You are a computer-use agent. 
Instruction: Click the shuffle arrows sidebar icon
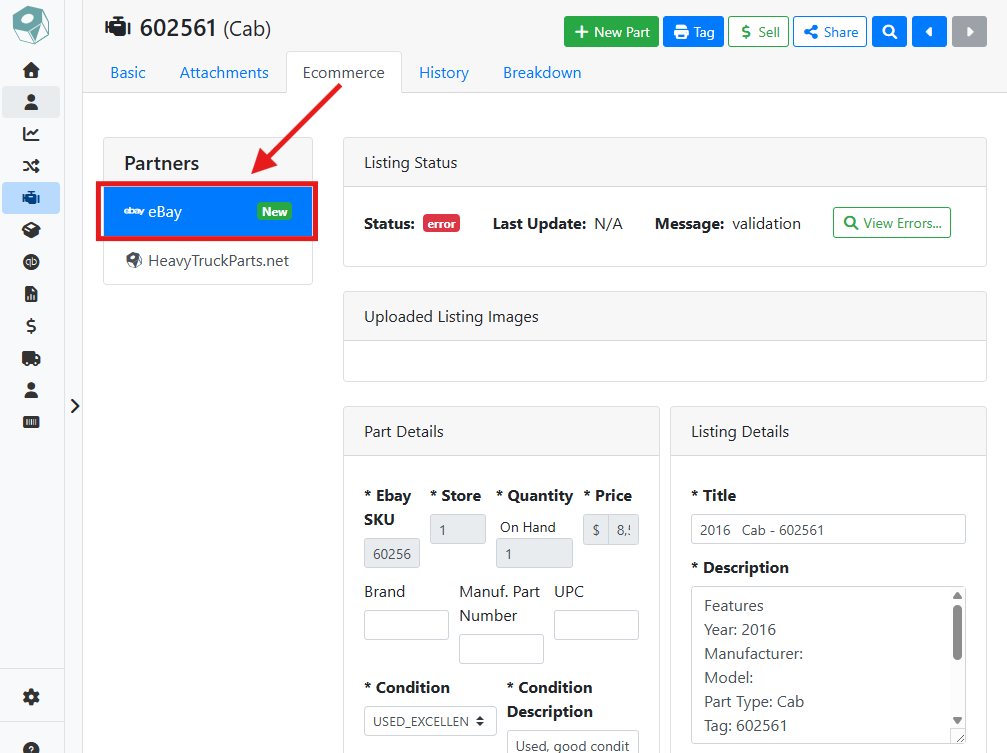coord(31,166)
